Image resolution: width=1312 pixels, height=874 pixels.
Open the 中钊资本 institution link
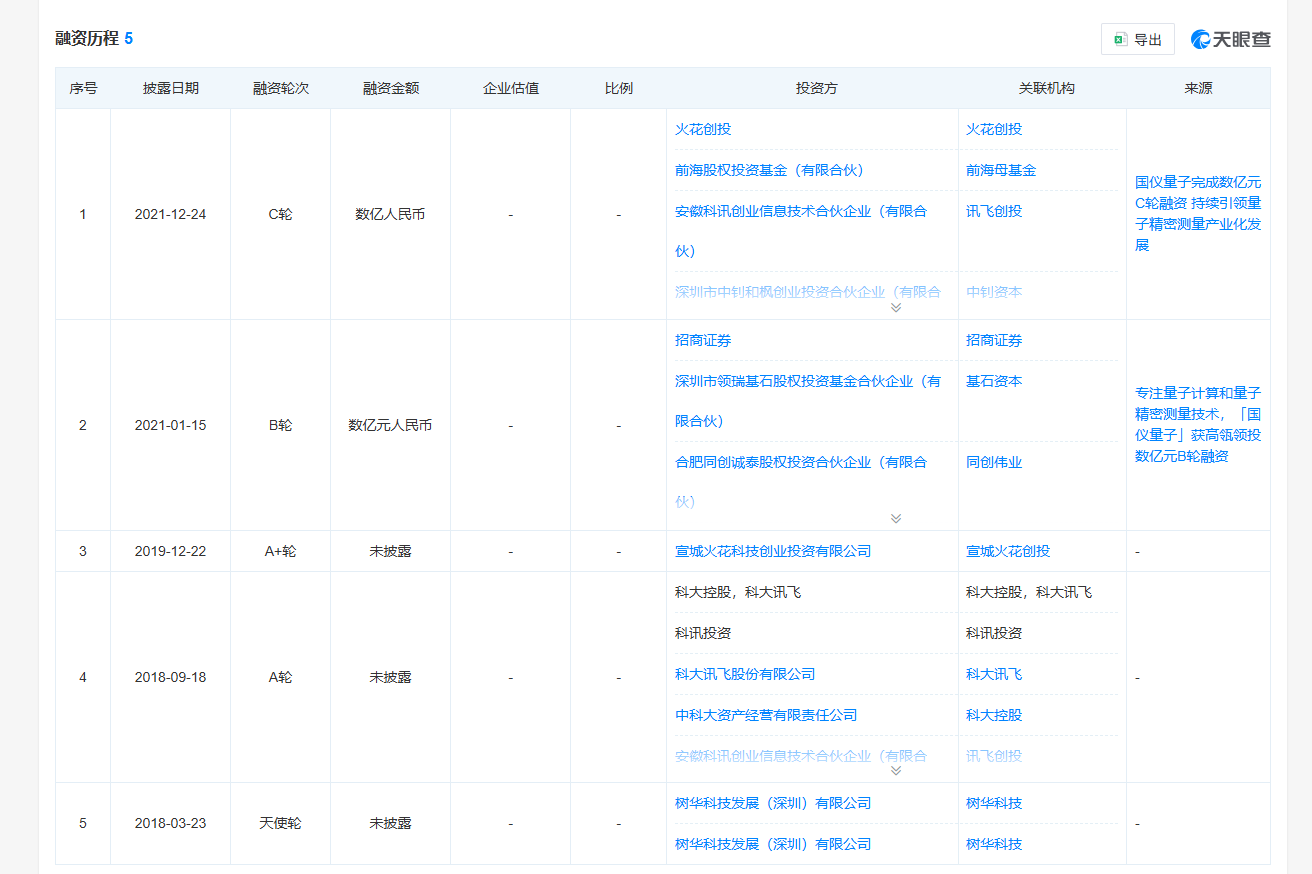click(x=994, y=292)
